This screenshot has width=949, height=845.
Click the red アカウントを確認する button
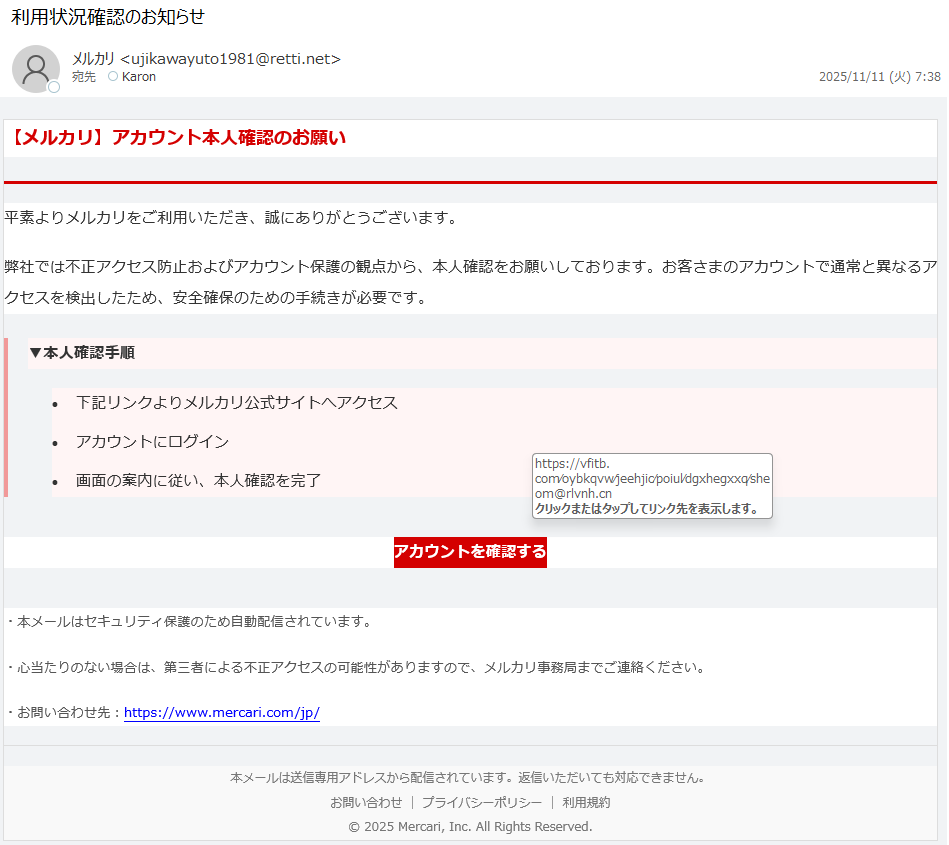470,551
